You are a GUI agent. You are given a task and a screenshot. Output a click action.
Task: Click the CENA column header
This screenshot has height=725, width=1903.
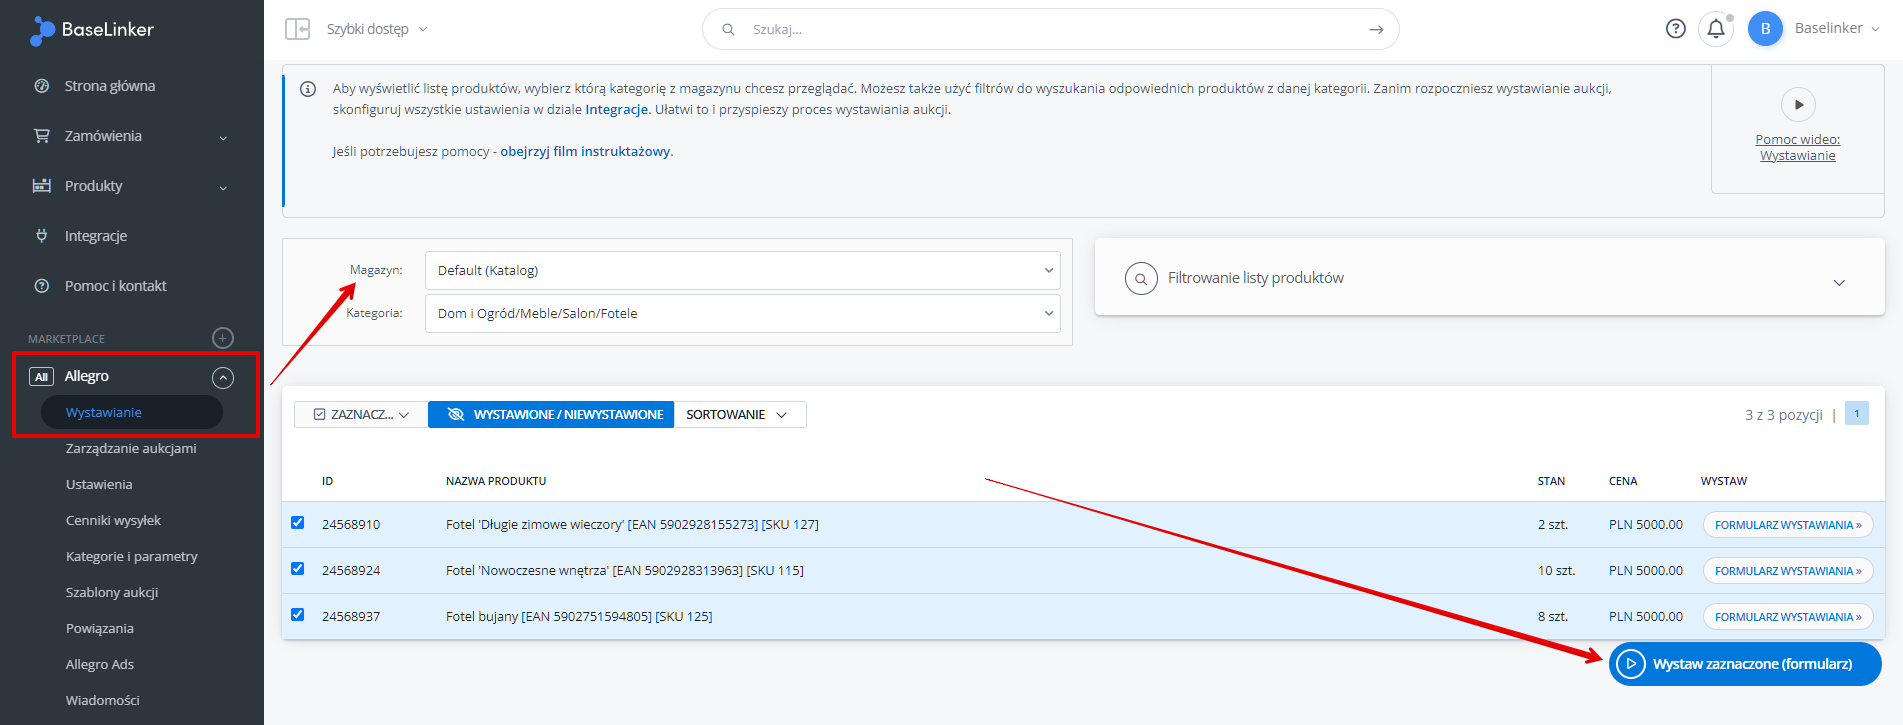[x=1623, y=481]
